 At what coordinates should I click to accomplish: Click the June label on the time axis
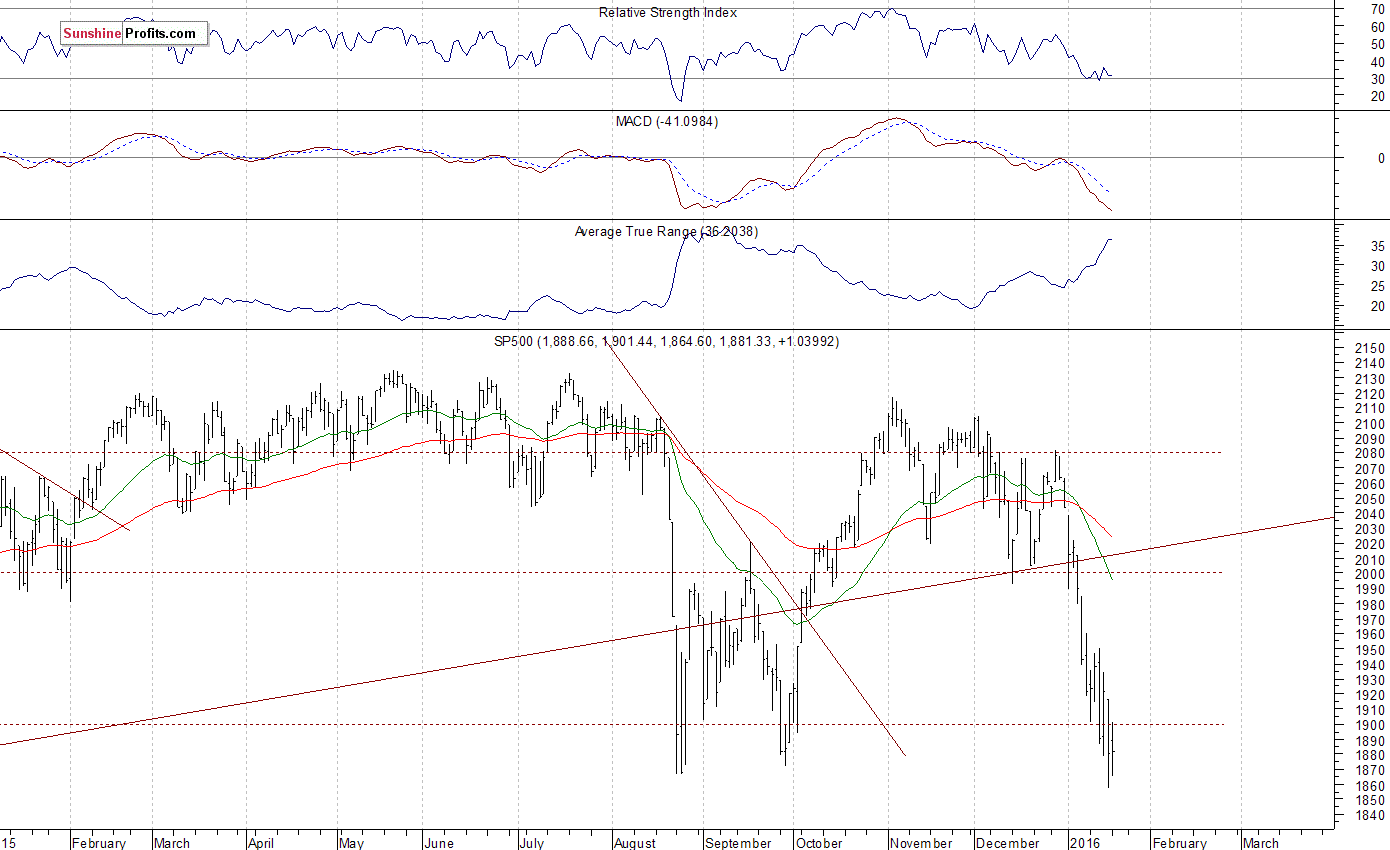coord(438,843)
